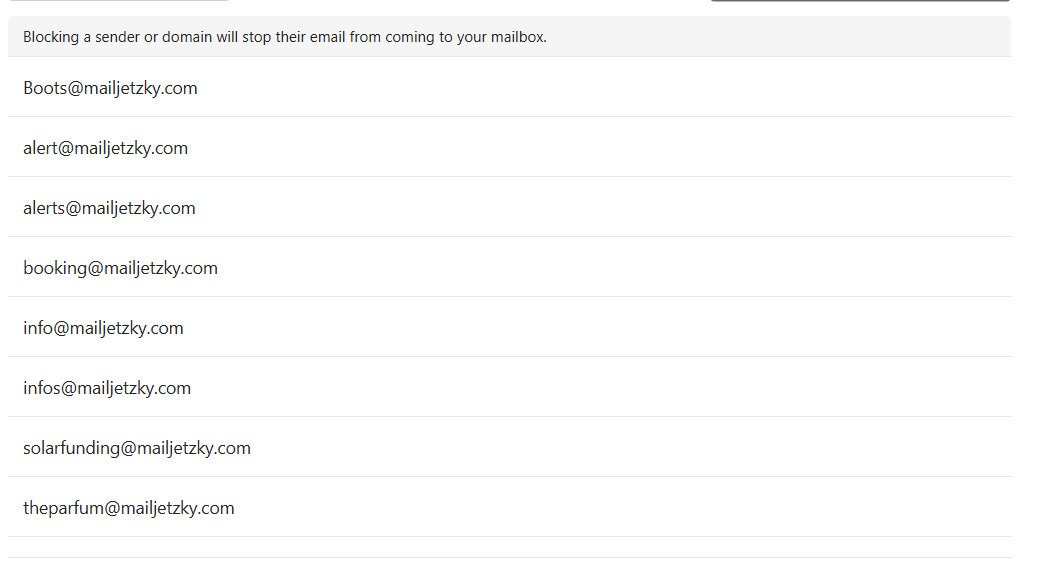Select infos@mailjetzky.com in the list

pyautogui.click(x=107, y=388)
